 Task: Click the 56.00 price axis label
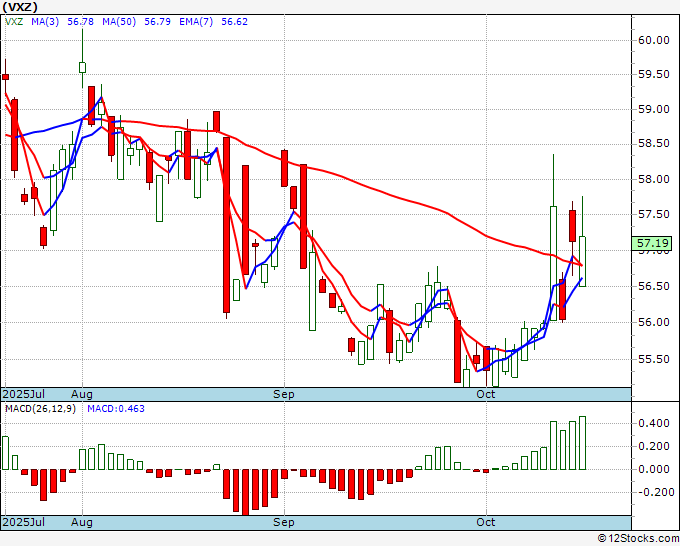pyautogui.click(x=654, y=322)
